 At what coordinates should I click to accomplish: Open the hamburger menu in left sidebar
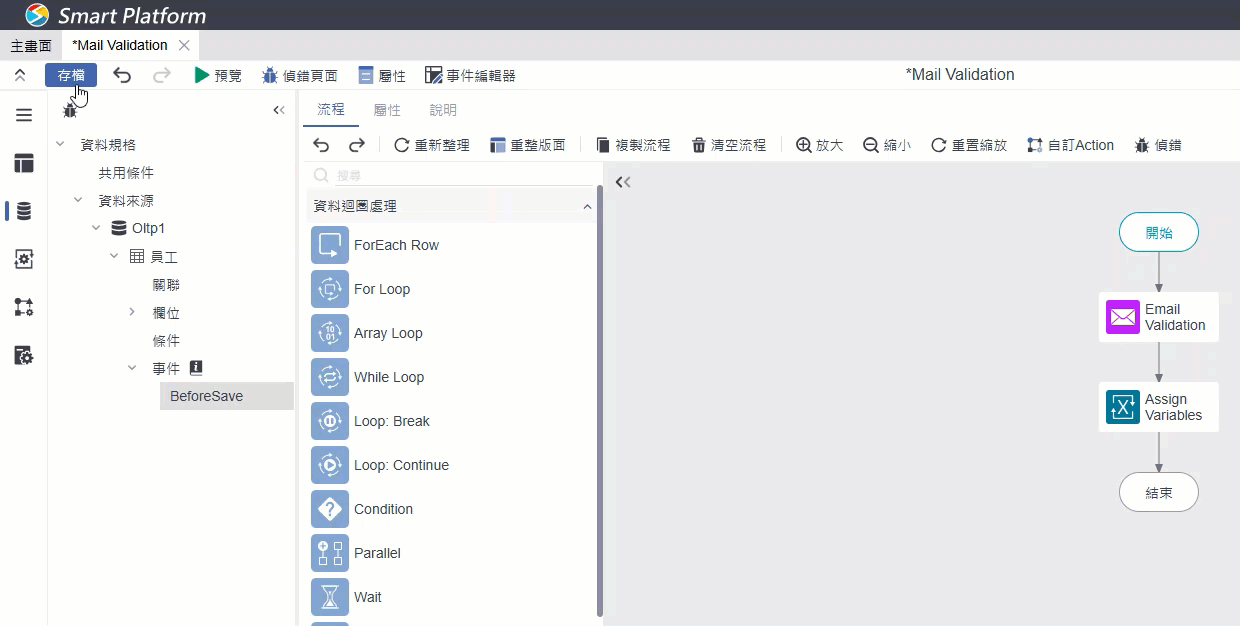point(24,115)
